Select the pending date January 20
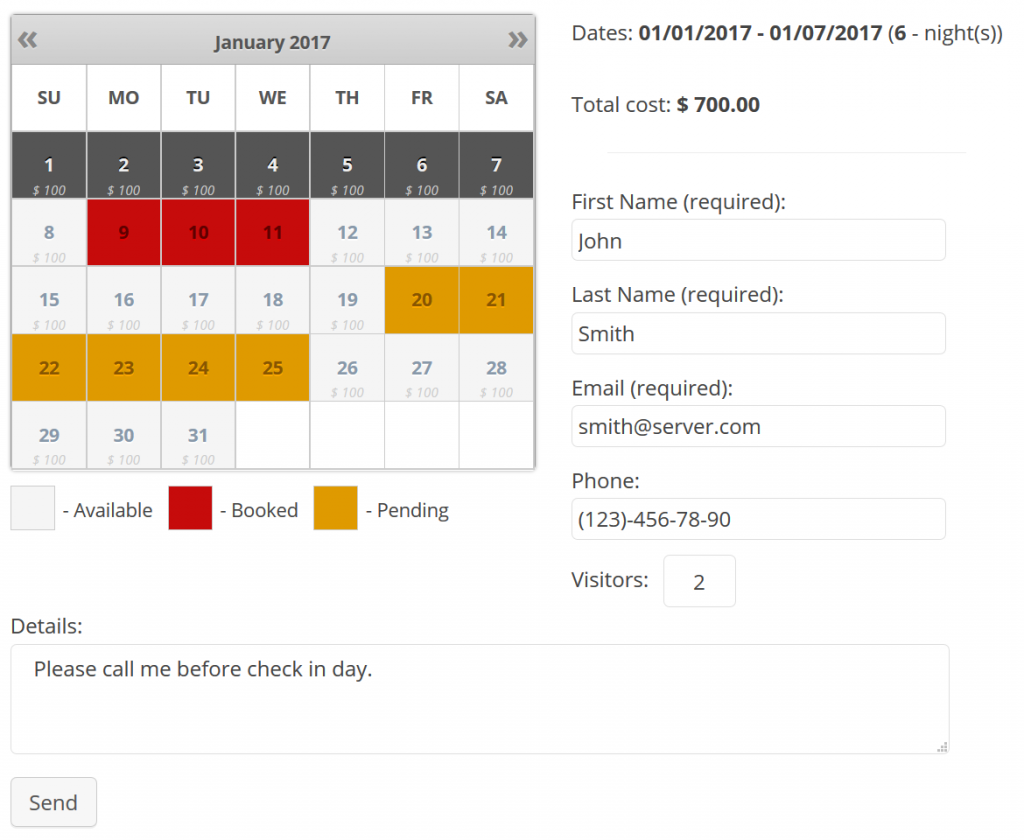The height and width of the screenshot is (840, 1024). 421,300
